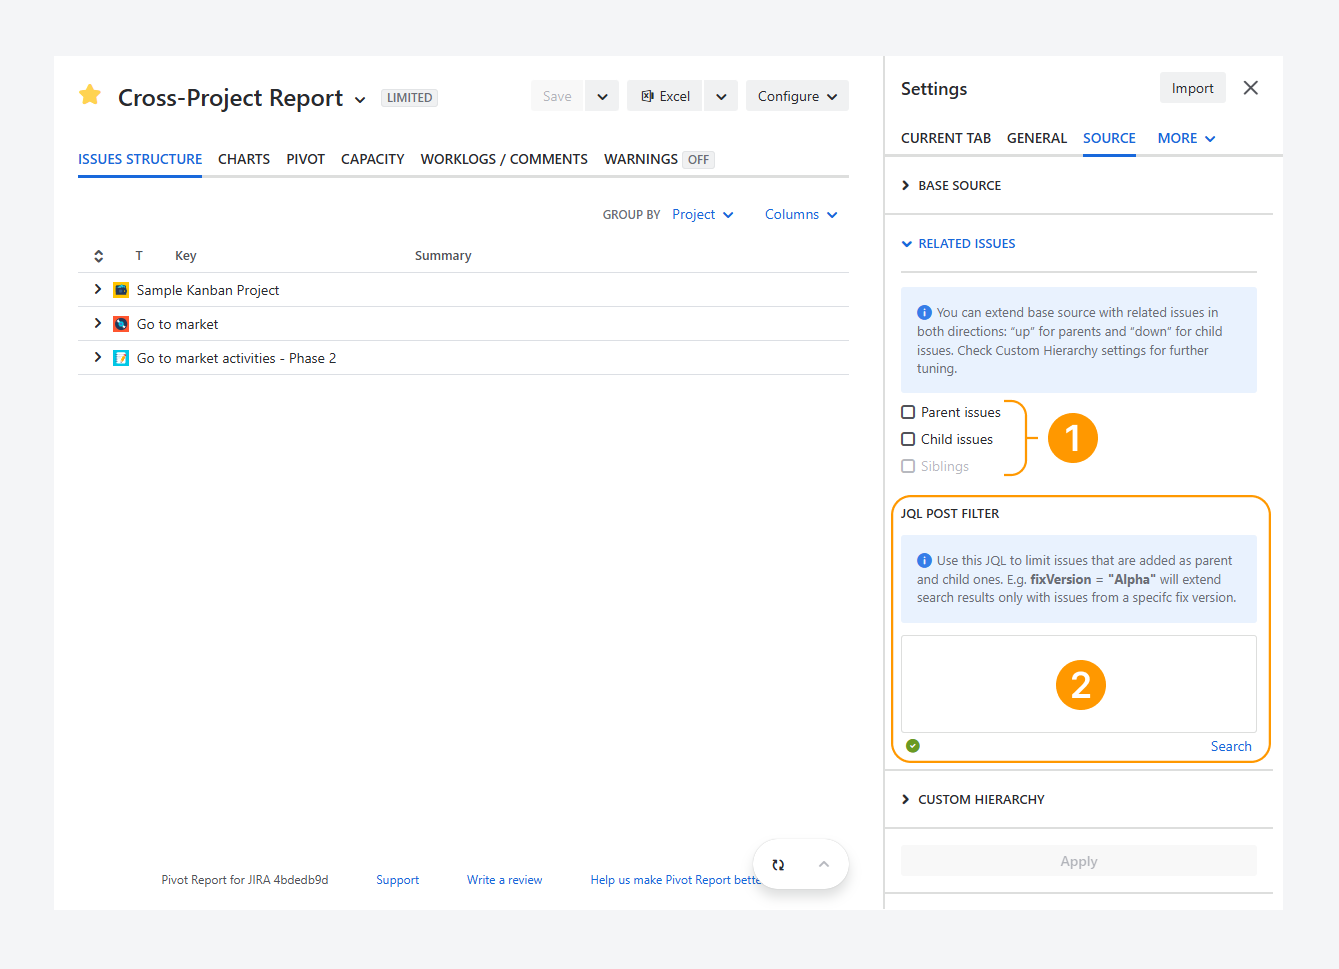This screenshot has height=969, width=1339.
Task: Click the Apply settings button
Action: [x=1079, y=861]
